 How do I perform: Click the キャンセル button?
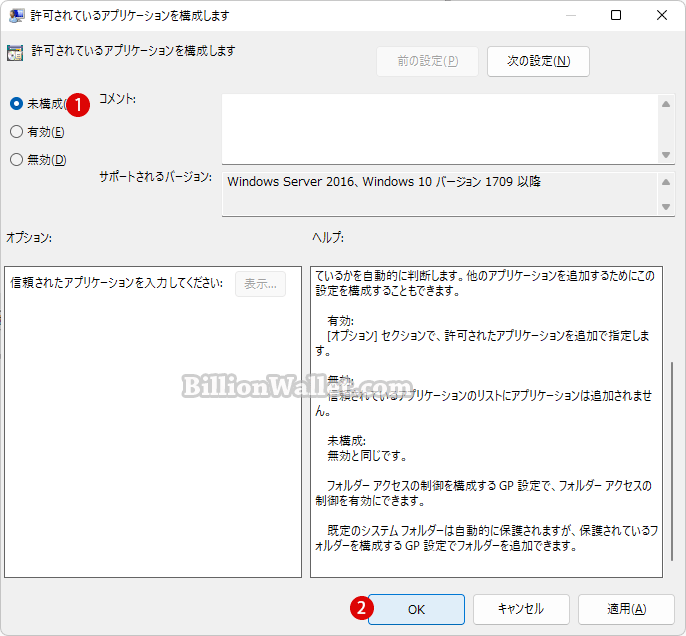point(521,609)
